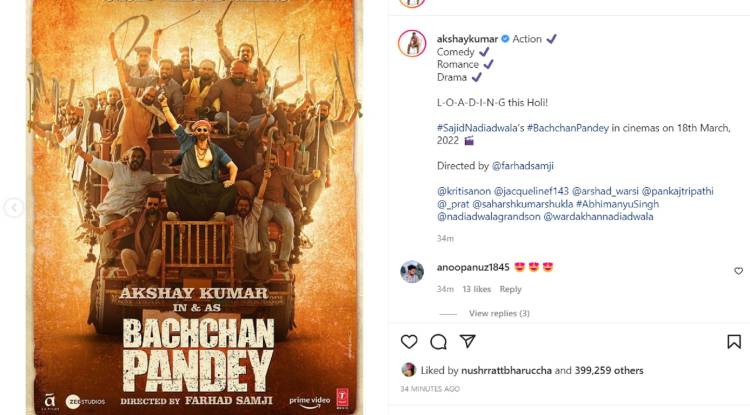The image size is (750, 415).
Task: Expand View replies (3)
Action: pos(499,313)
